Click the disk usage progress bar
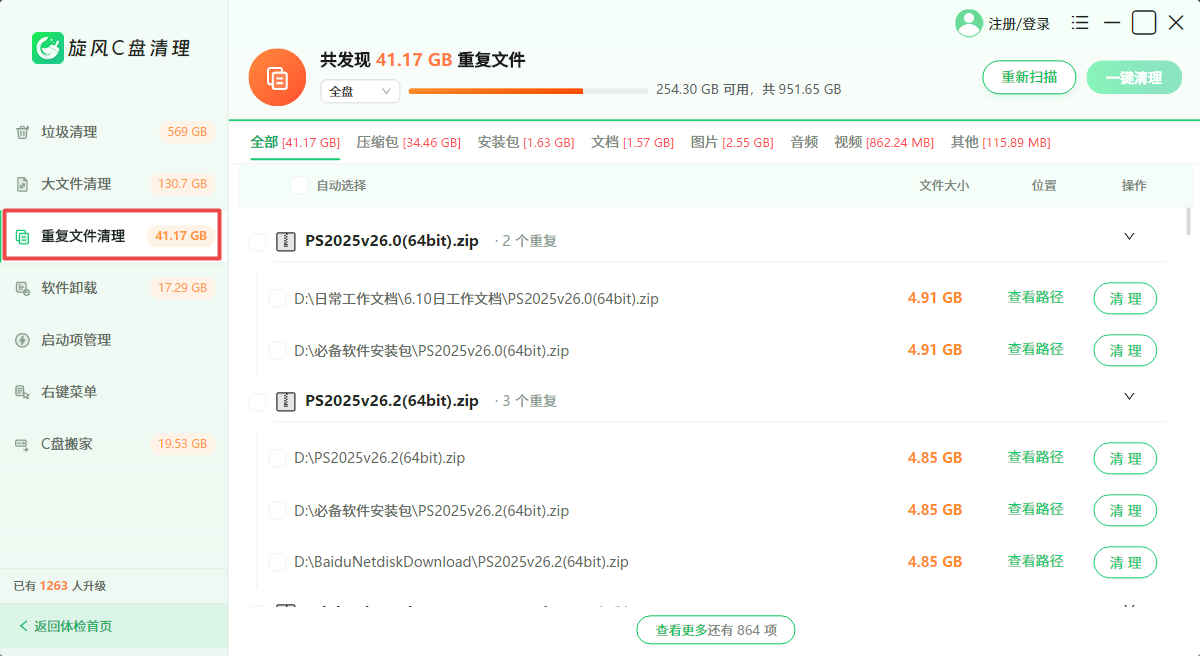The width and height of the screenshot is (1200, 656). (x=528, y=91)
